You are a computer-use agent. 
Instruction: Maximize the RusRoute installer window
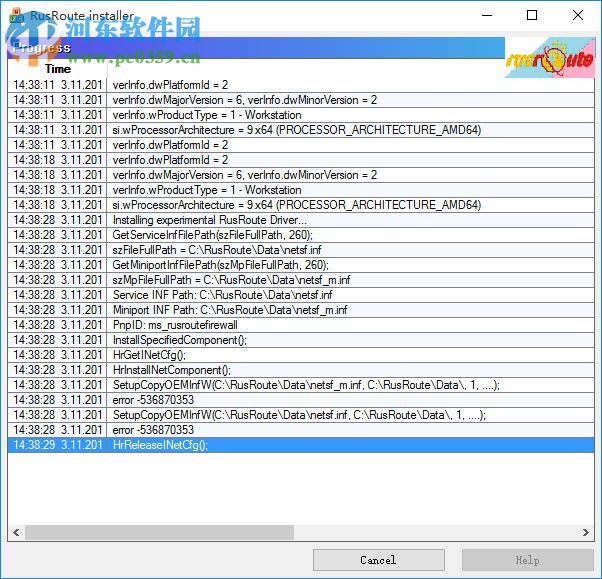point(532,15)
